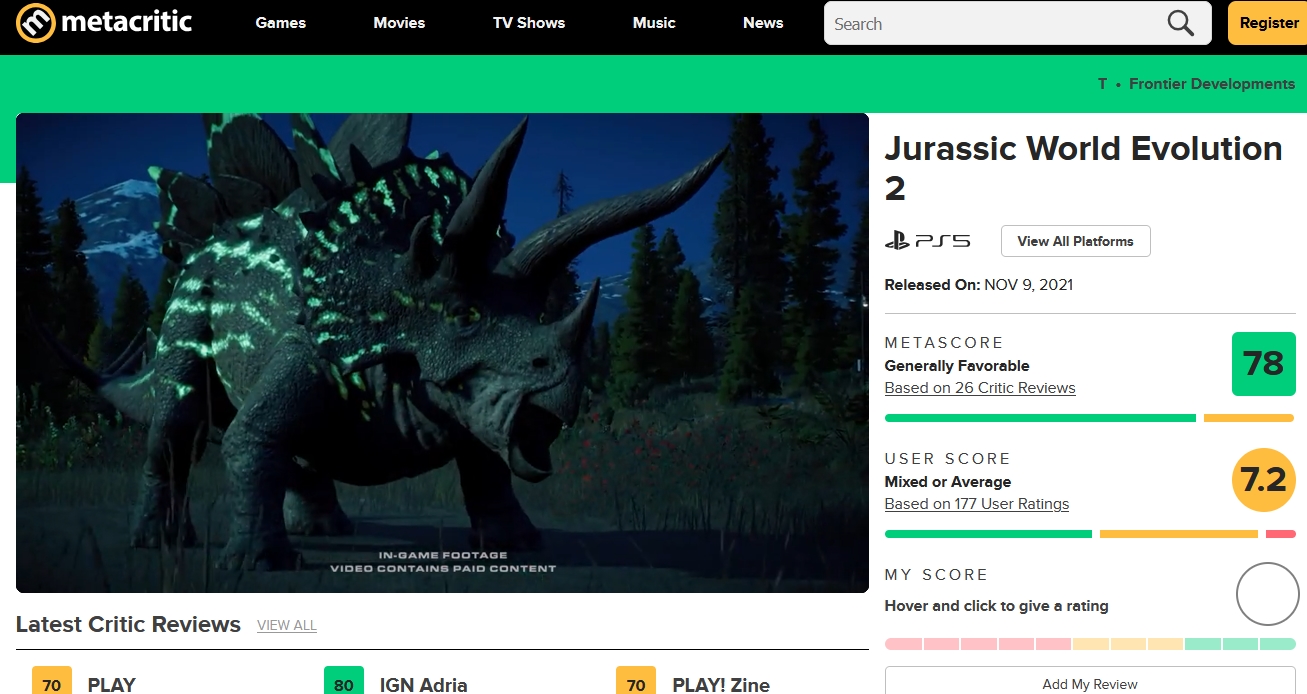Click the metacritic wordmark text
Image resolution: width=1307 pixels, height=694 pixels.
click(126, 22)
